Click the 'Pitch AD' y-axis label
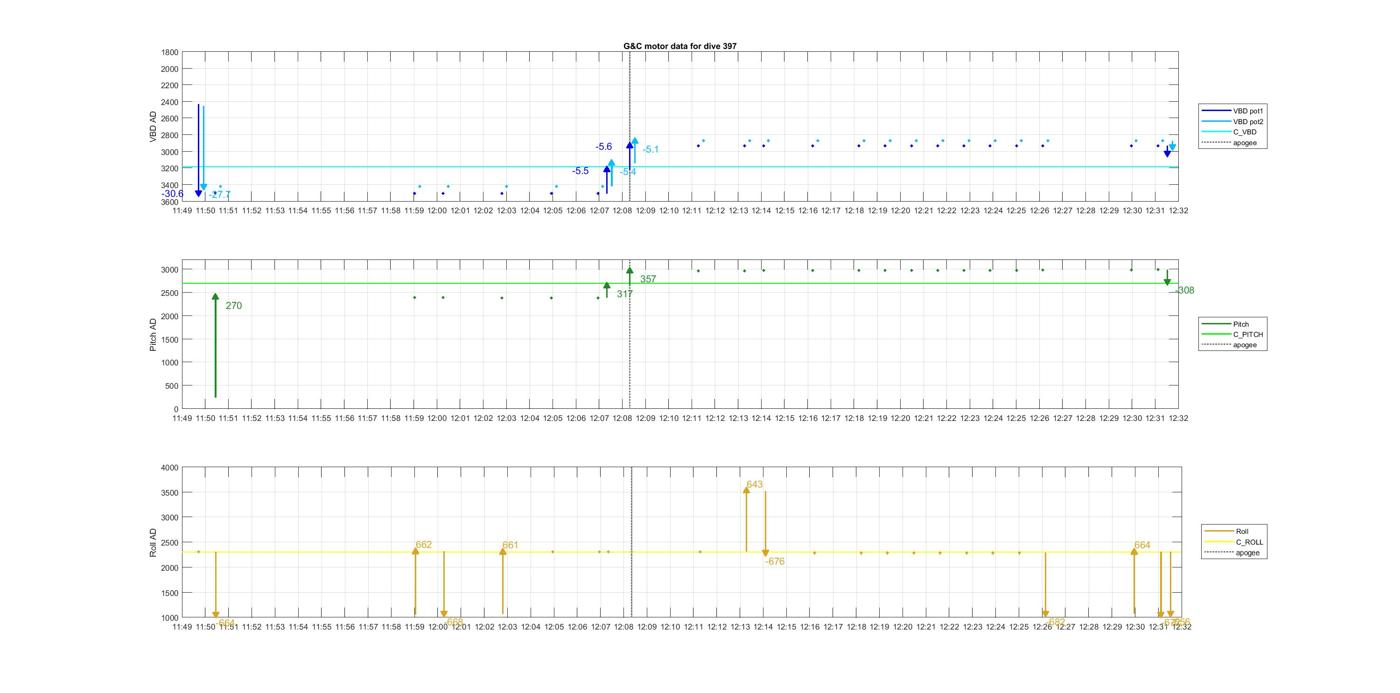1400x693 pixels. tap(154, 335)
